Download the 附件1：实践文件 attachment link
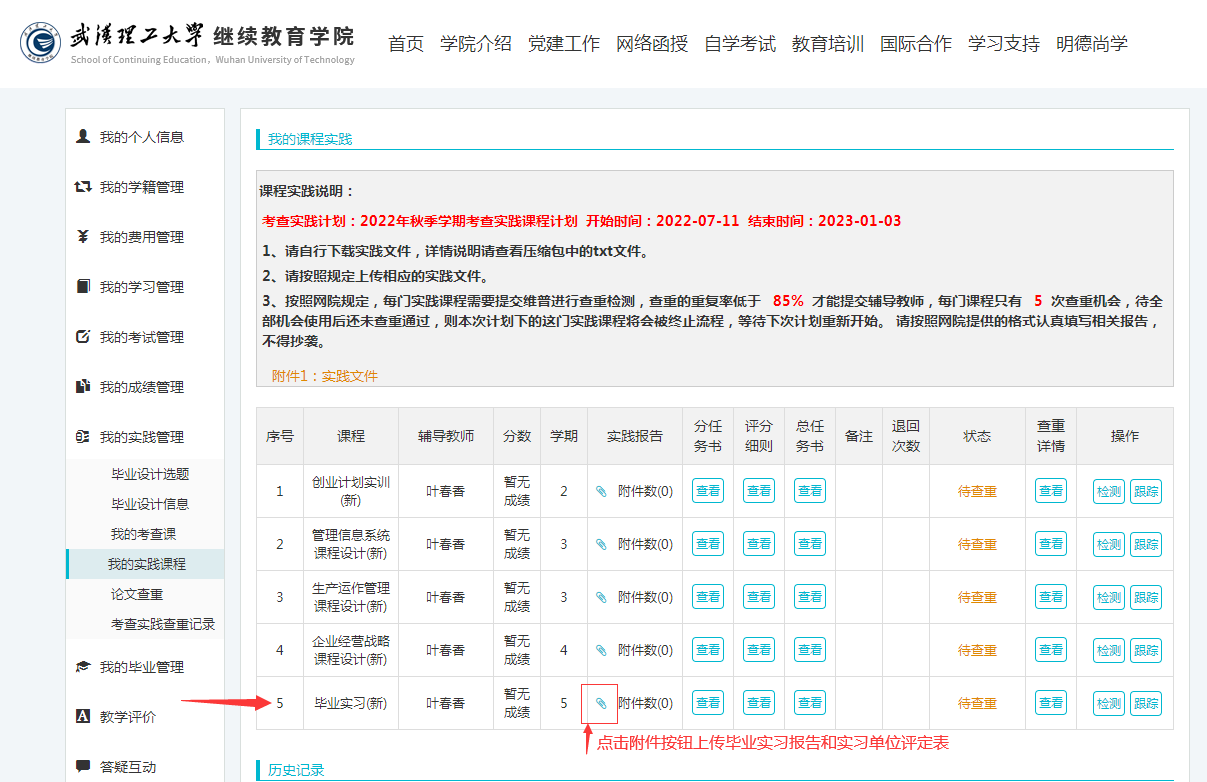This screenshot has width=1207, height=782. pyautogui.click(x=325, y=376)
